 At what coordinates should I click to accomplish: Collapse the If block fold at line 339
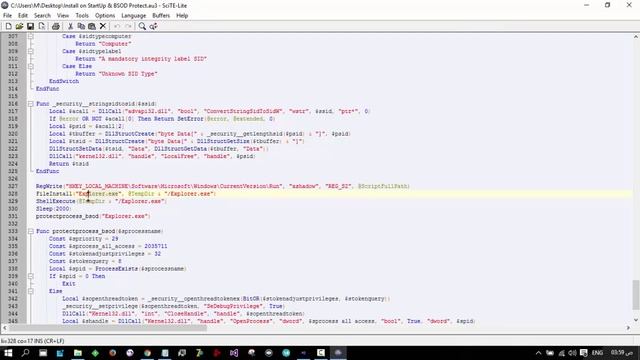[31, 276]
